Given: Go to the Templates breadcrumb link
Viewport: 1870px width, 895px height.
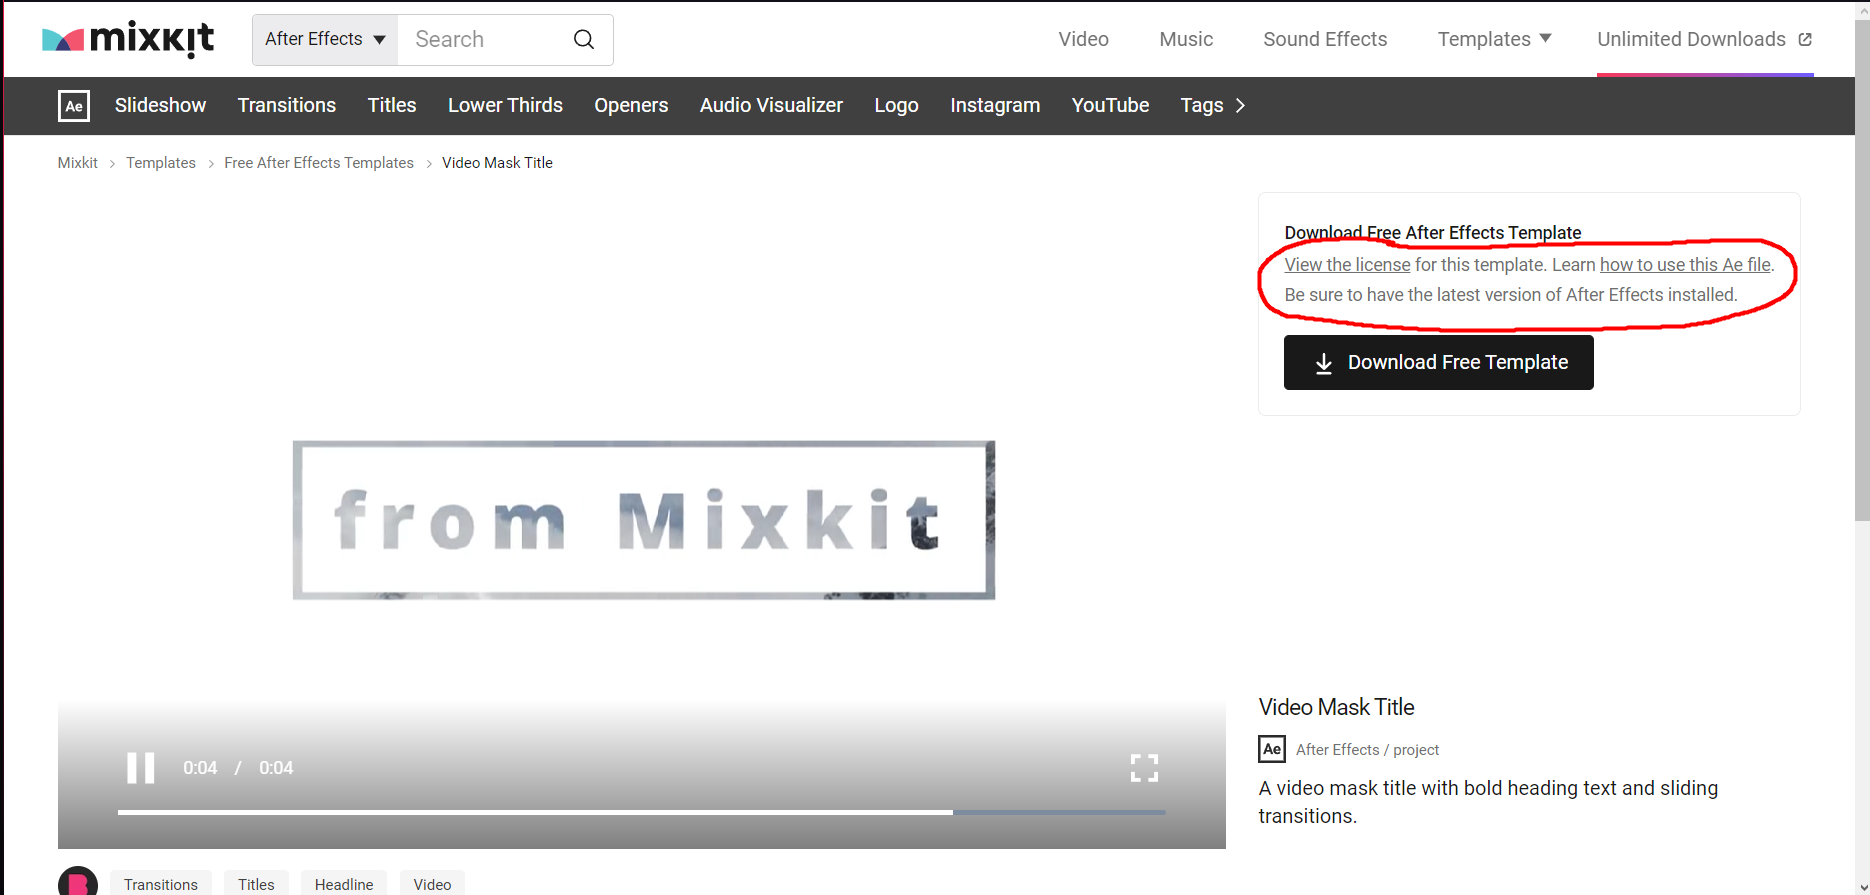Looking at the screenshot, I should pos(161,163).
